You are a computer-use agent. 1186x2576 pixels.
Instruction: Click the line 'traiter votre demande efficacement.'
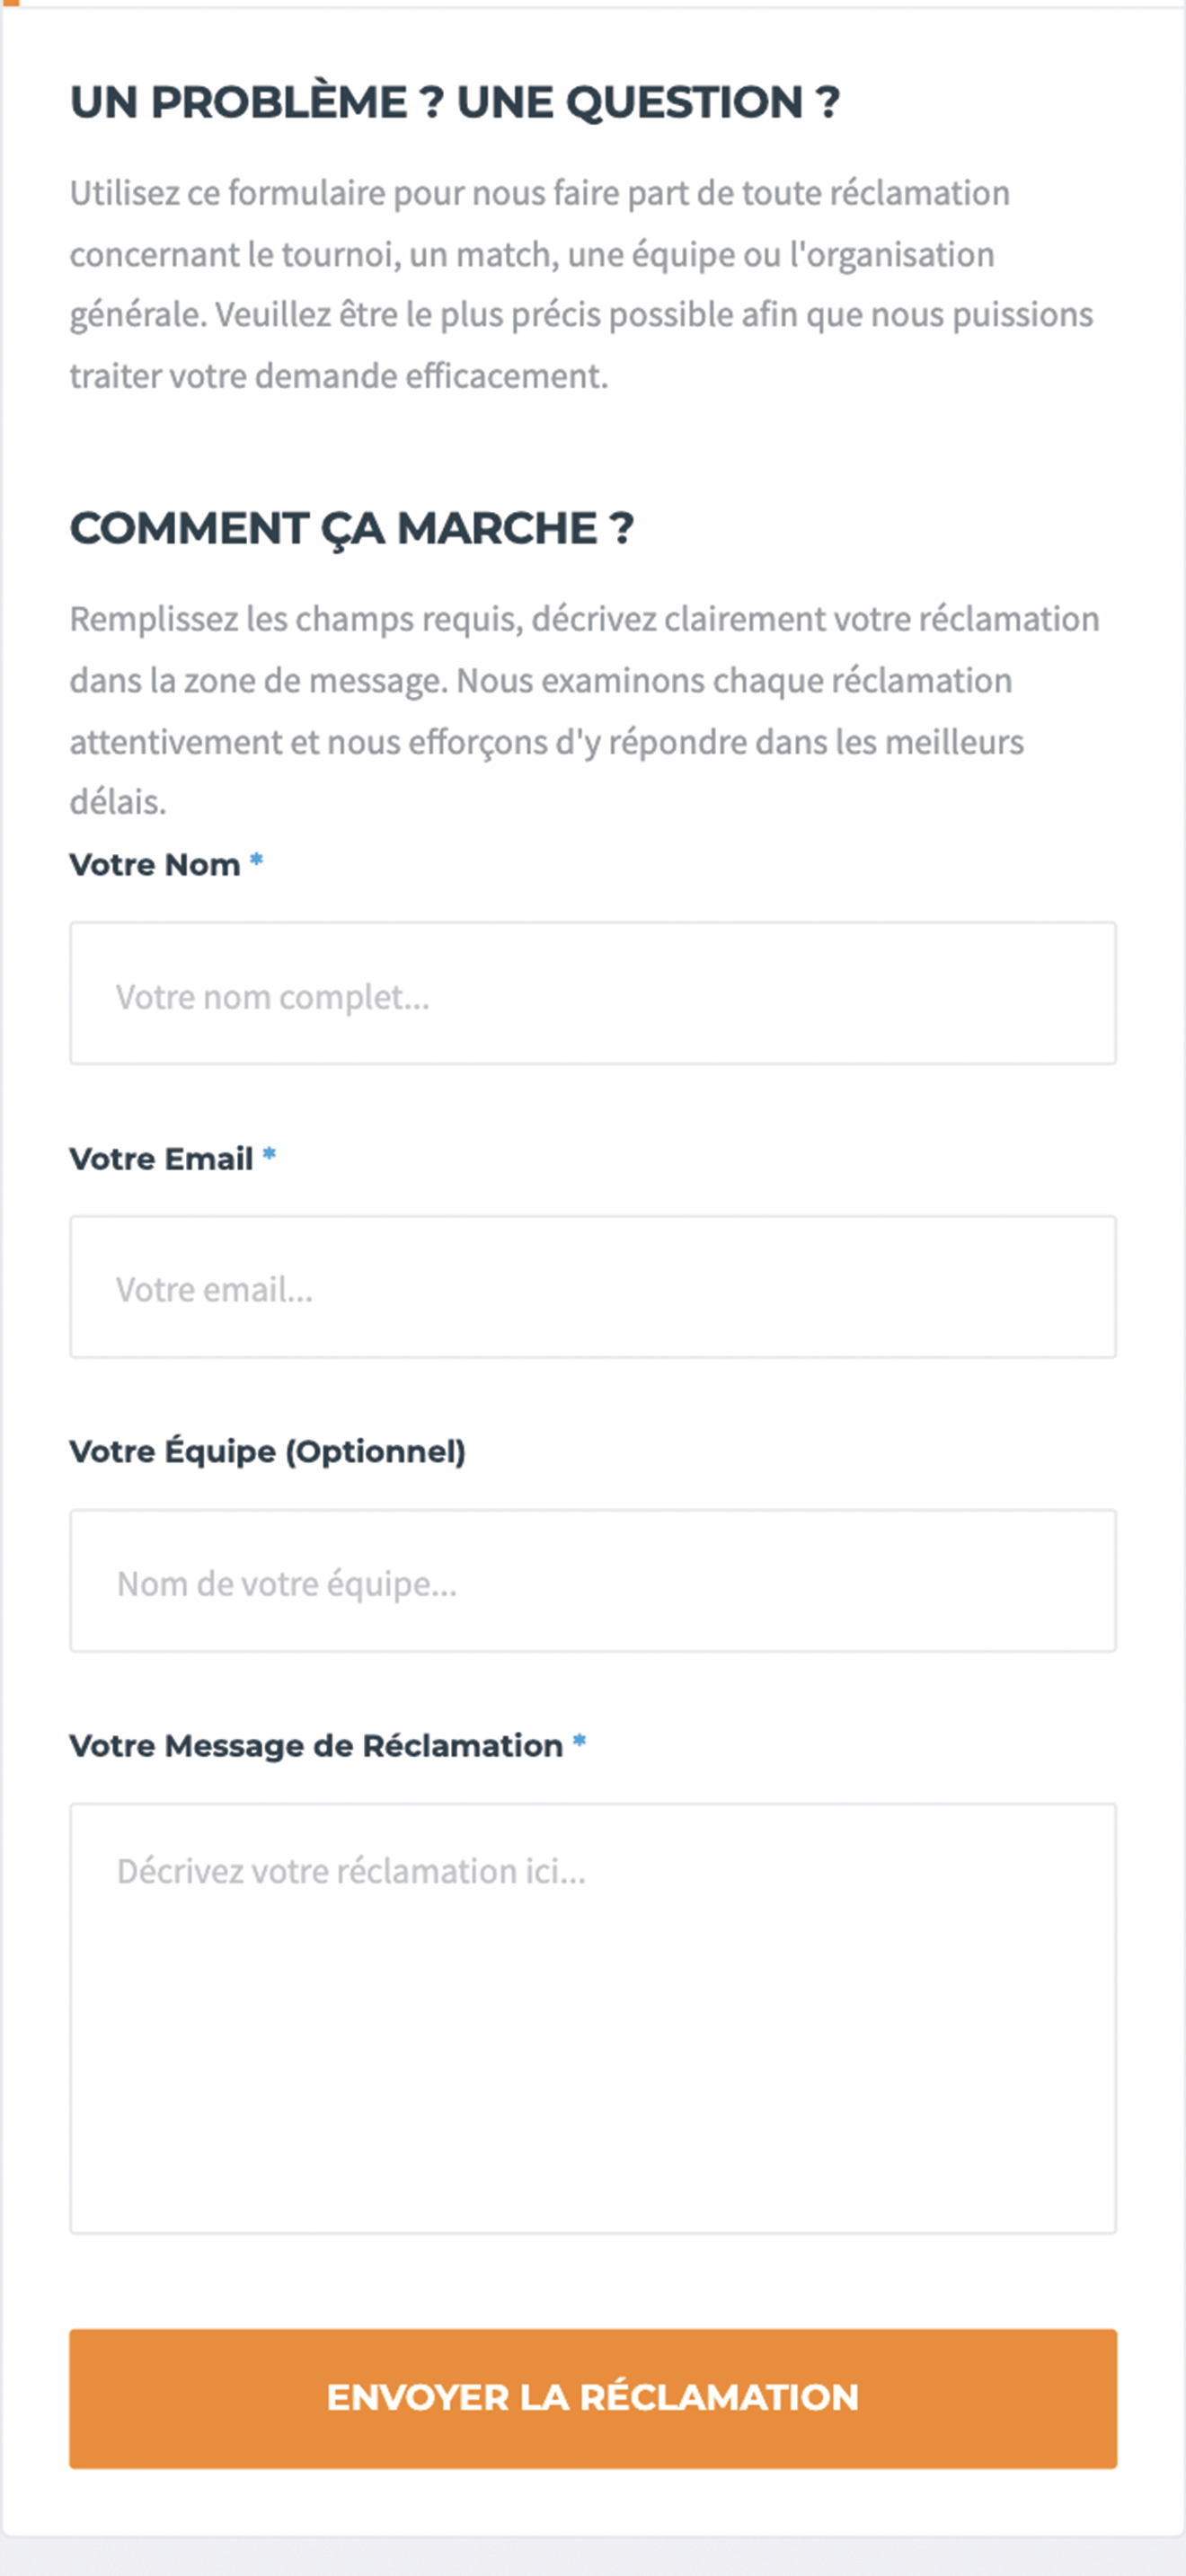click(x=338, y=376)
